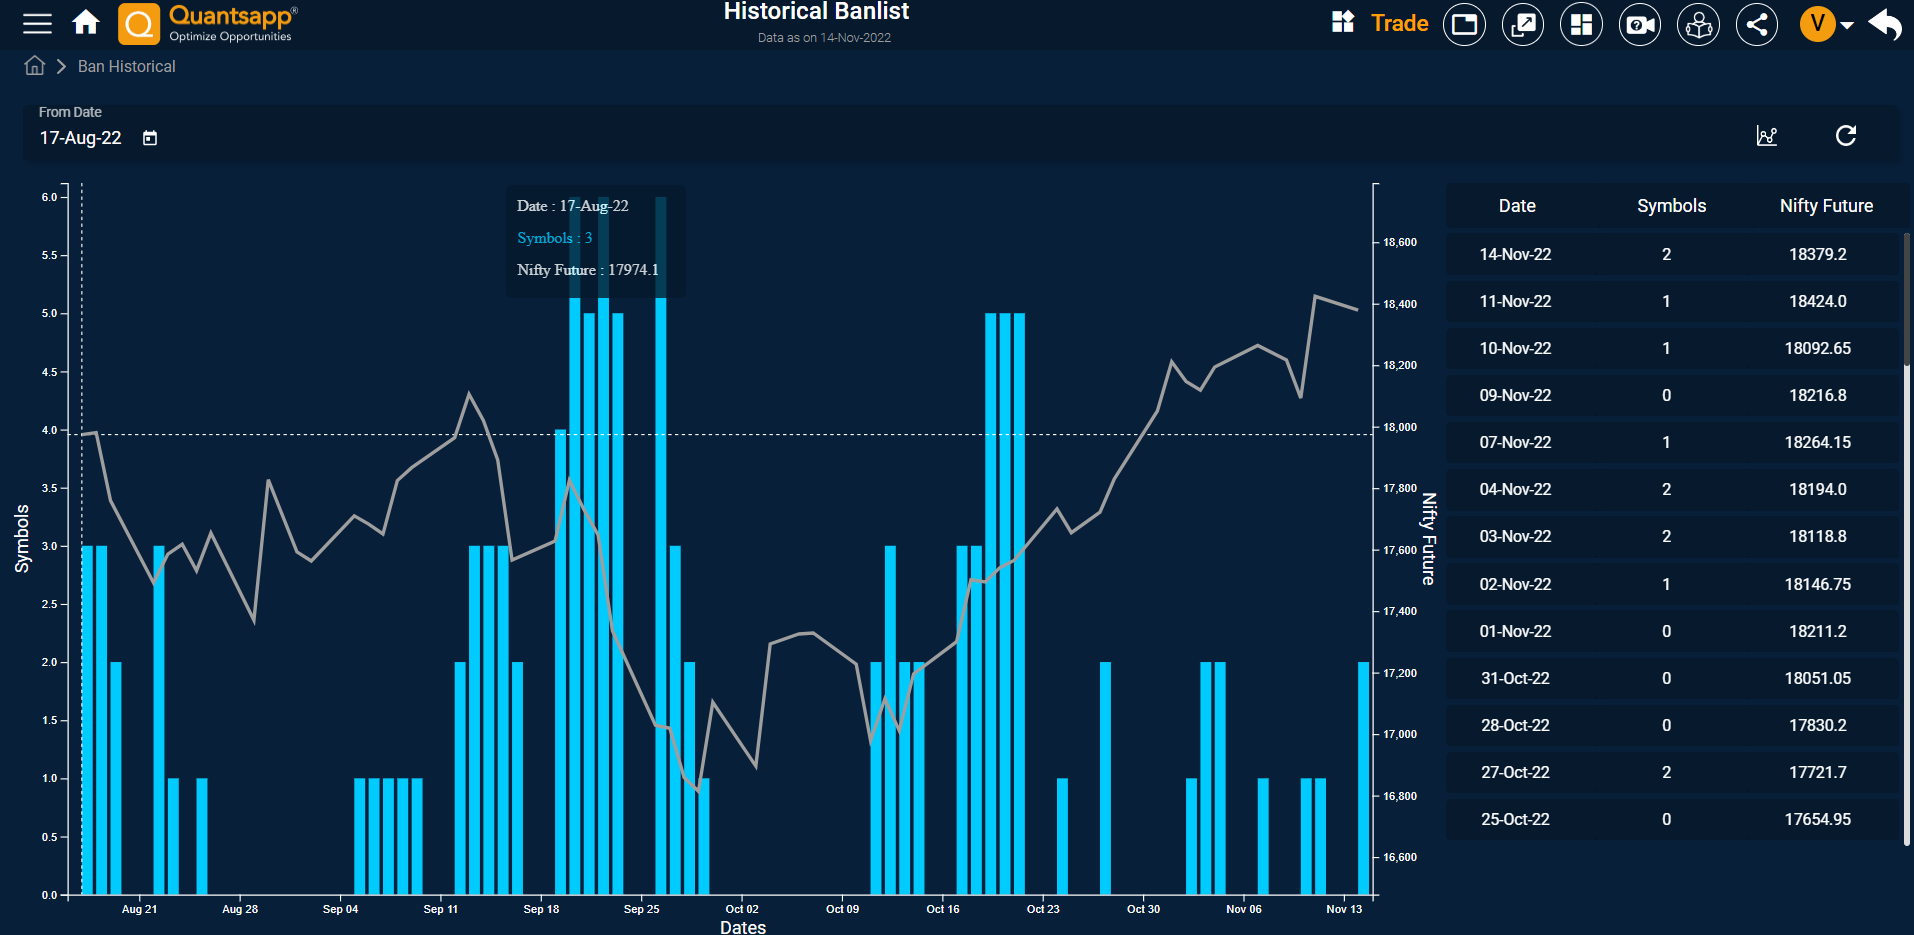Click the Quantsapp logo
This screenshot has height=935, width=1914.
(x=208, y=24)
